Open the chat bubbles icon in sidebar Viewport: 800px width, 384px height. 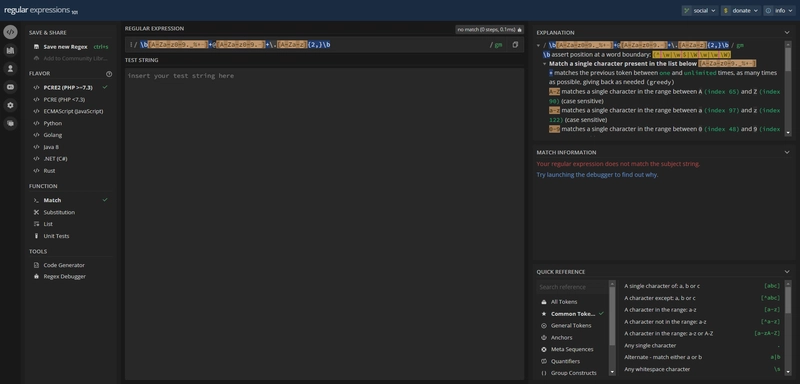click(10, 123)
